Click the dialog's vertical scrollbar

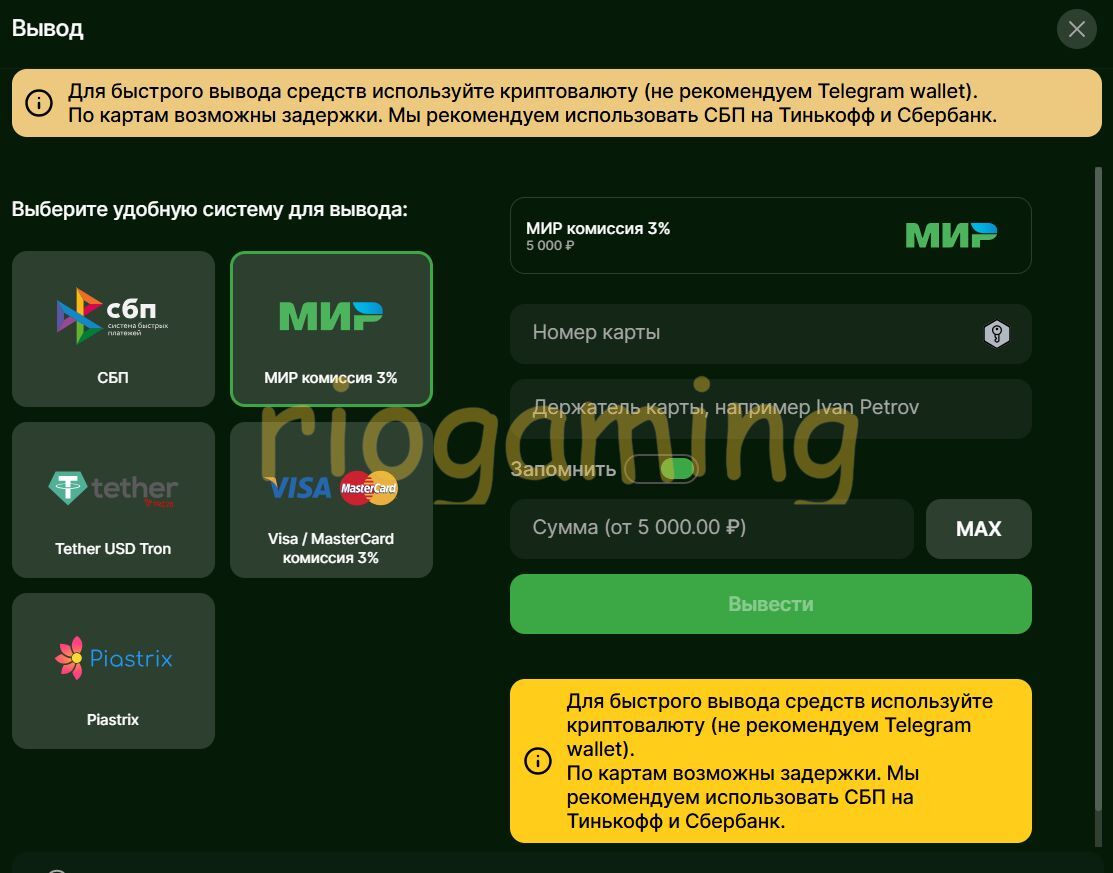click(x=1098, y=490)
